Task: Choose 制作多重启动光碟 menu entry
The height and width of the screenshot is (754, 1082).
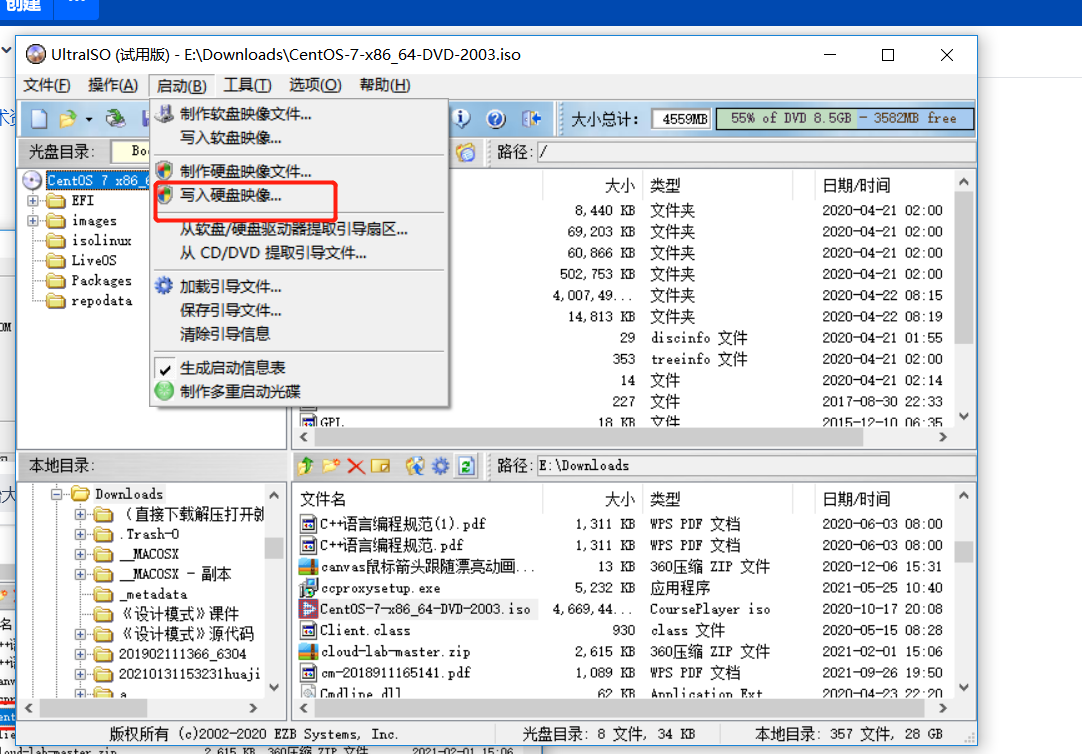Action: pyautogui.click(x=300, y=392)
